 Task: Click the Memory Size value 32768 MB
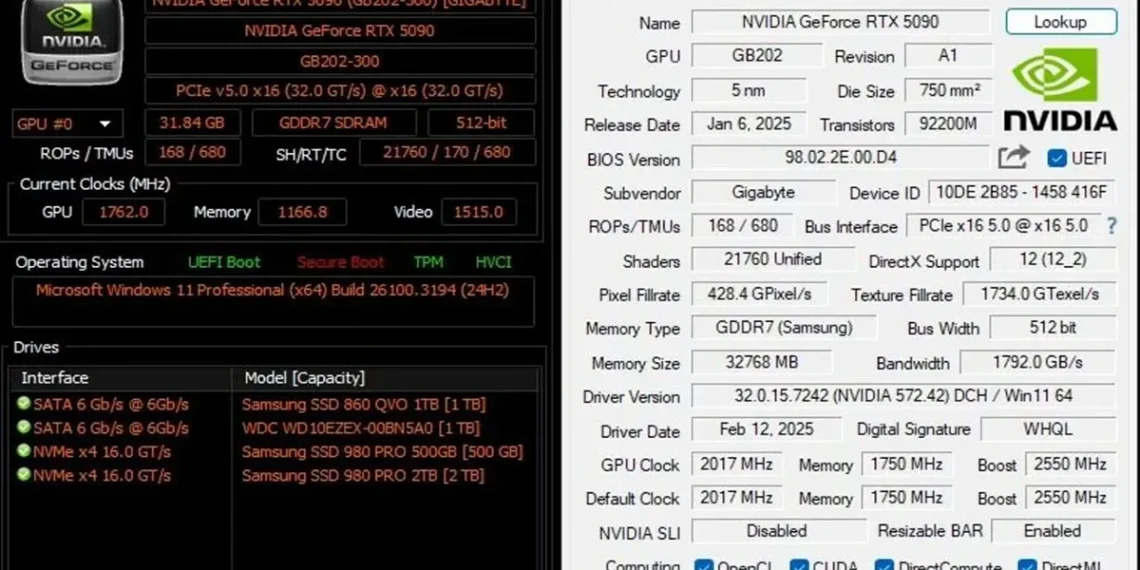761,361
